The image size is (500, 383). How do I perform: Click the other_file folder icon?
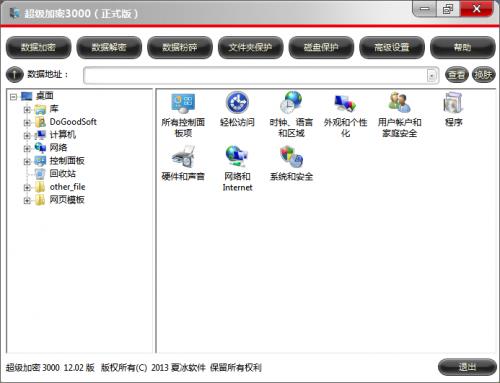pyautogui.click(x=40, y=187)
